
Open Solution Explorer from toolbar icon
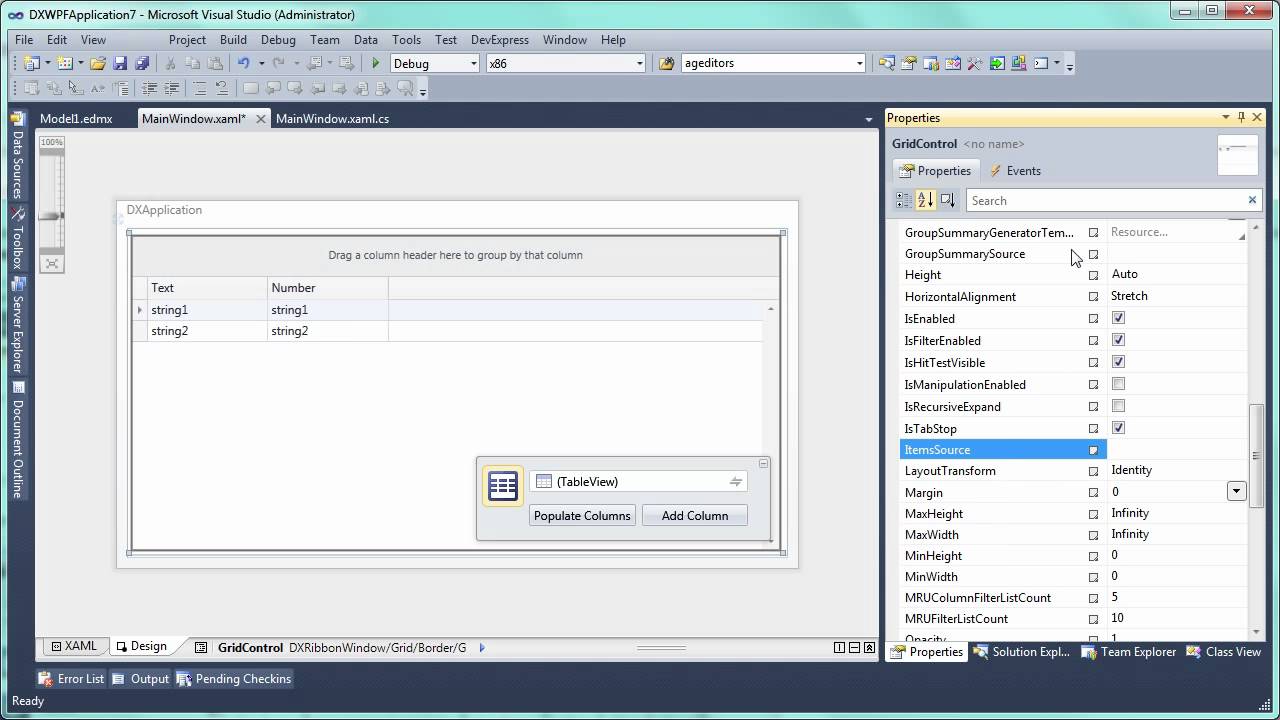point(887,63)
